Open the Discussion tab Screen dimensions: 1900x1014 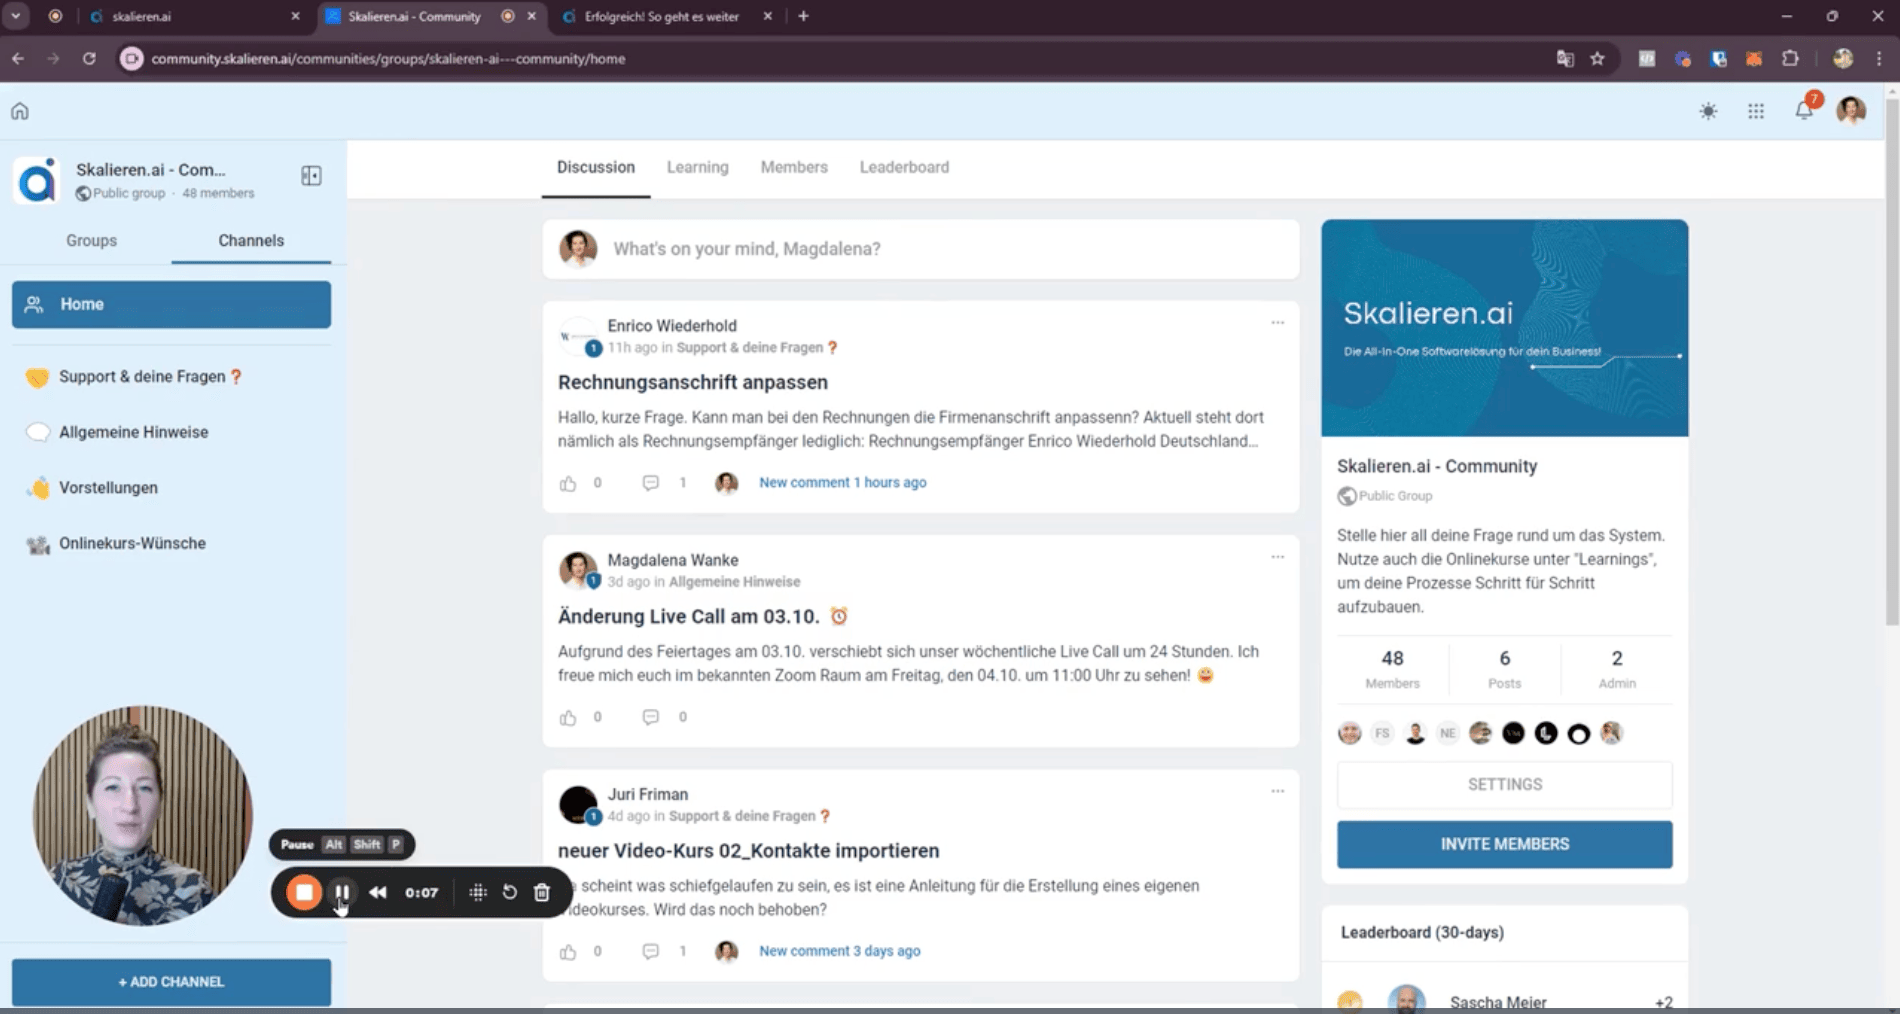596,167
